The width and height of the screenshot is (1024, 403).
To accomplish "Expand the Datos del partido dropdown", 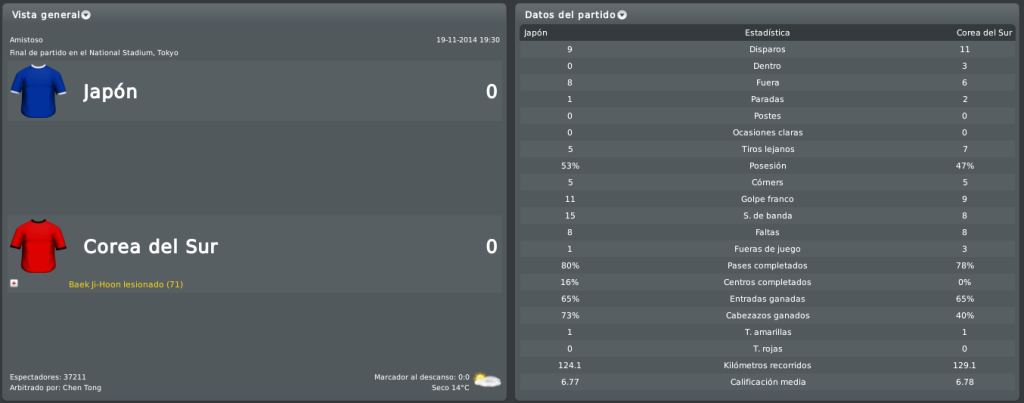I will click(x=622, y=15).
